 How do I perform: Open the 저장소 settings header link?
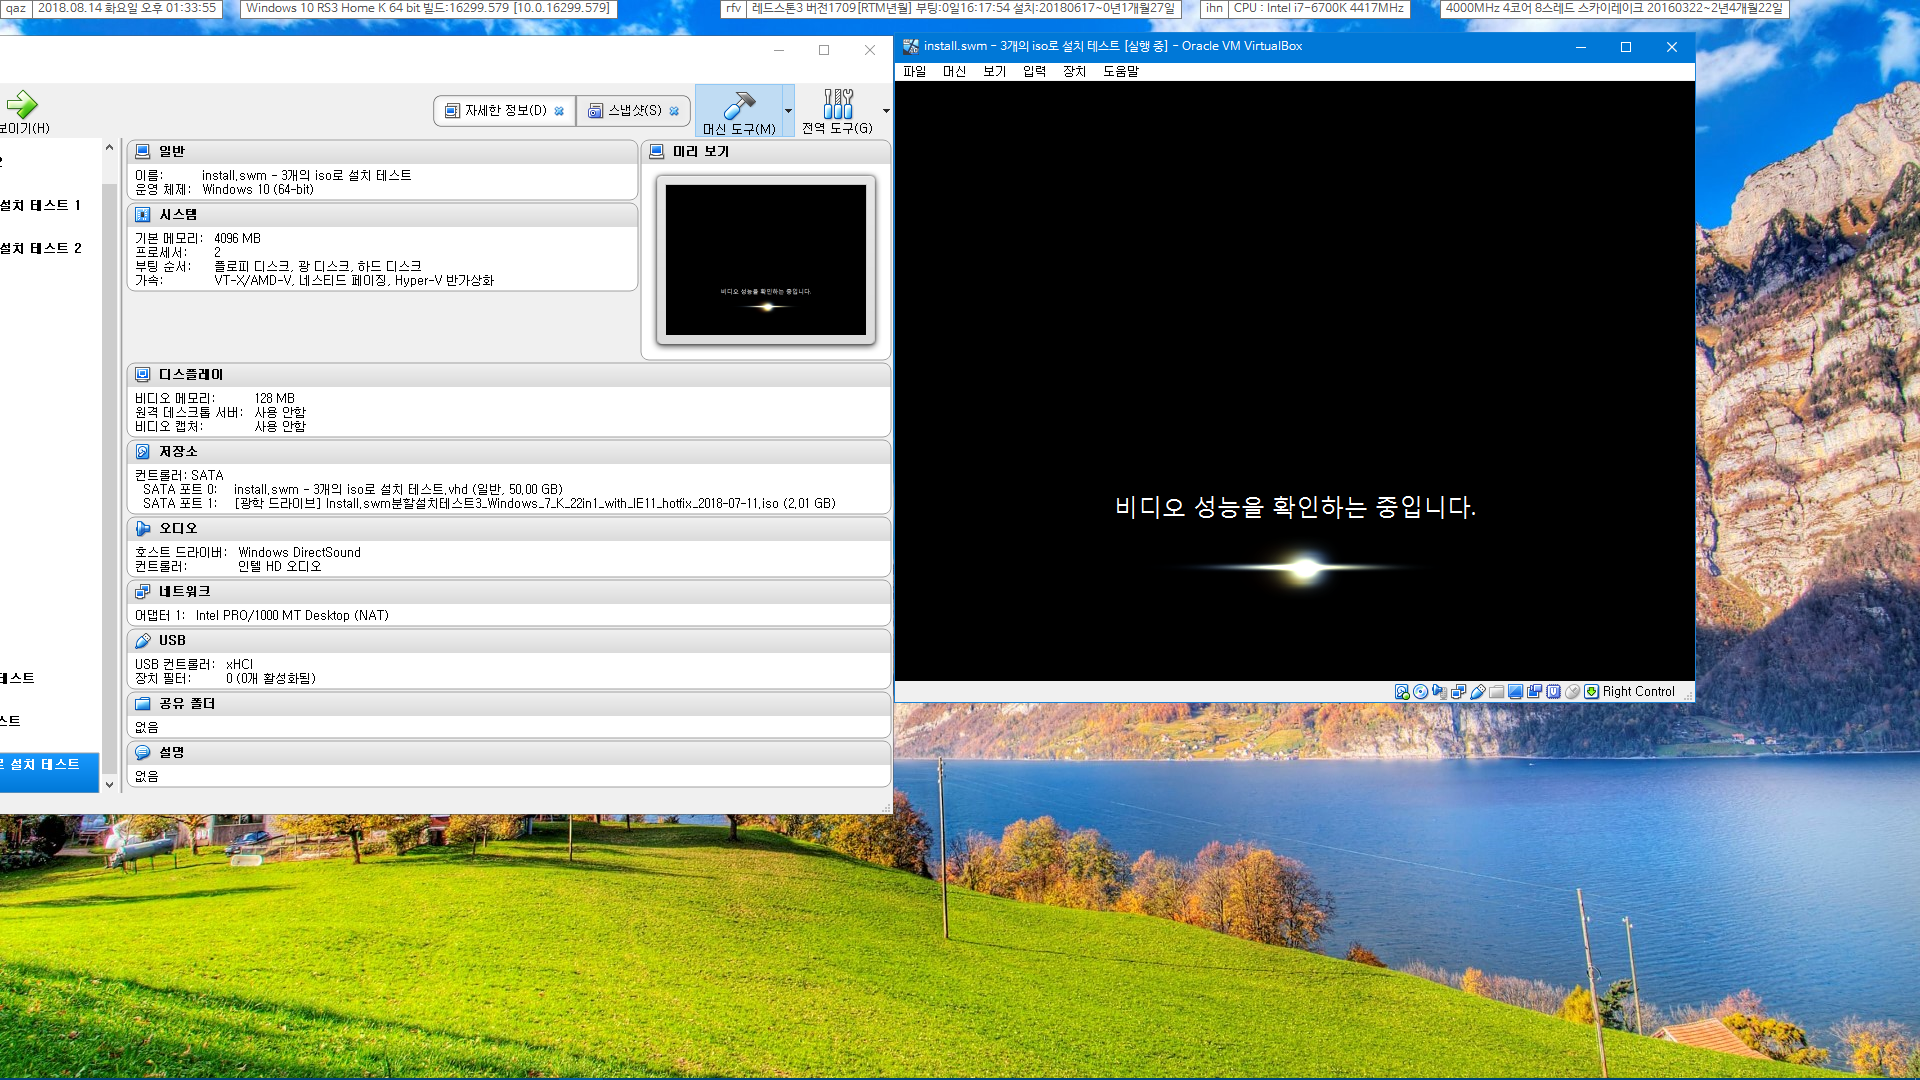(x=178, y=451)
